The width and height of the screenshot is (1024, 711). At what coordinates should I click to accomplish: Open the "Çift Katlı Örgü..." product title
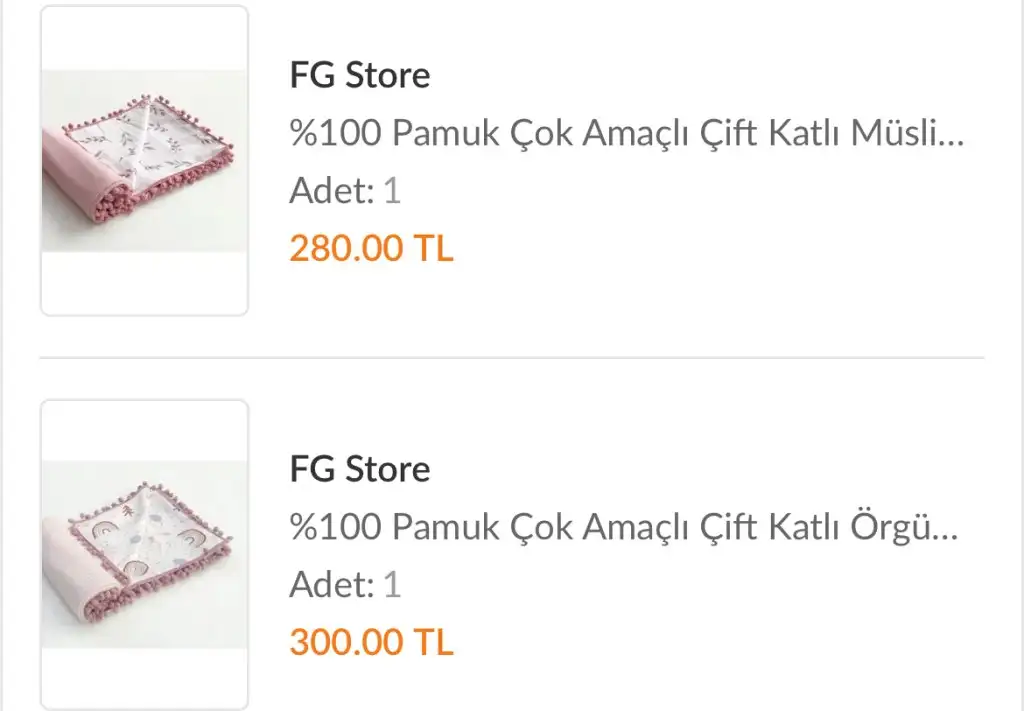coord(624,527)
